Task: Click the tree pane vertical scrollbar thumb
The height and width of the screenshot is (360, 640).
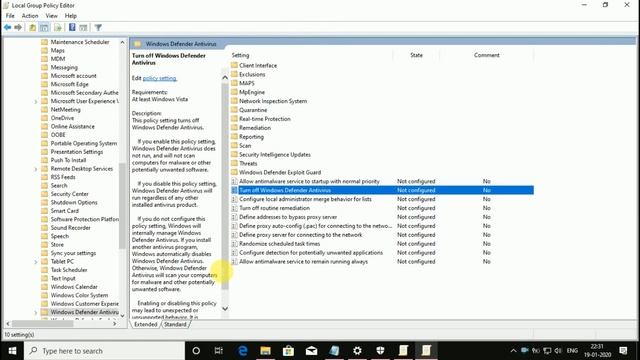Action: pyautogui.click(x=122, y=205)
